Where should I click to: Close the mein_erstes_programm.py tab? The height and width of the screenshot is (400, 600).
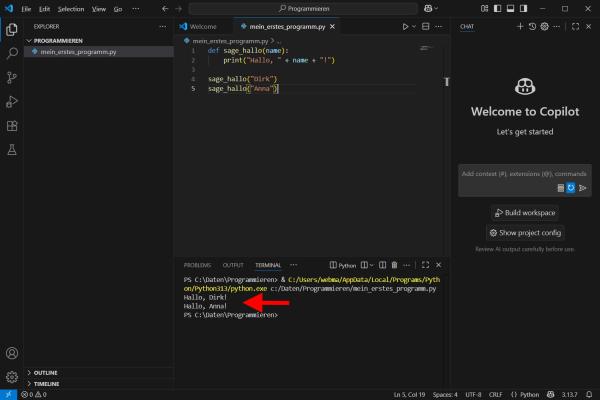332,26
